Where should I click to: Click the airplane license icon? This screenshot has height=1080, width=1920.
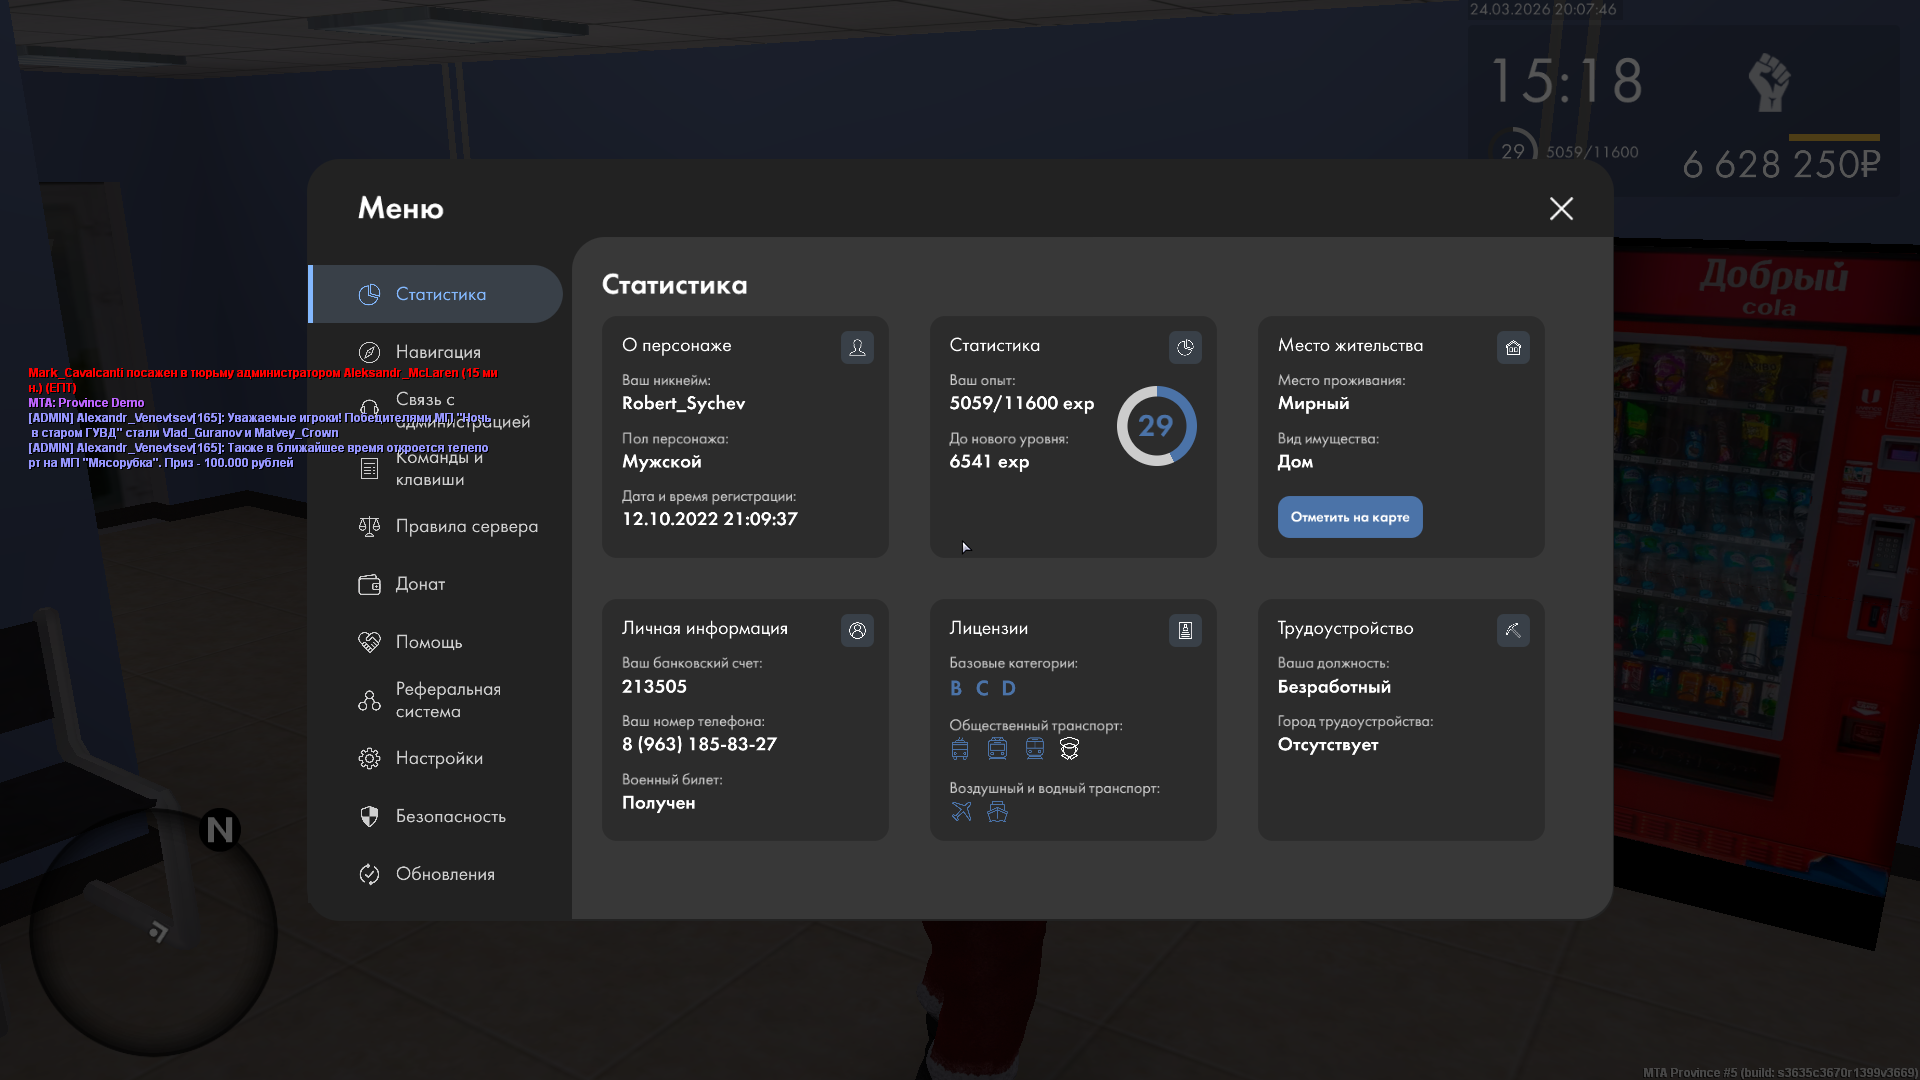pyautogui.click(x=961, y=811)
